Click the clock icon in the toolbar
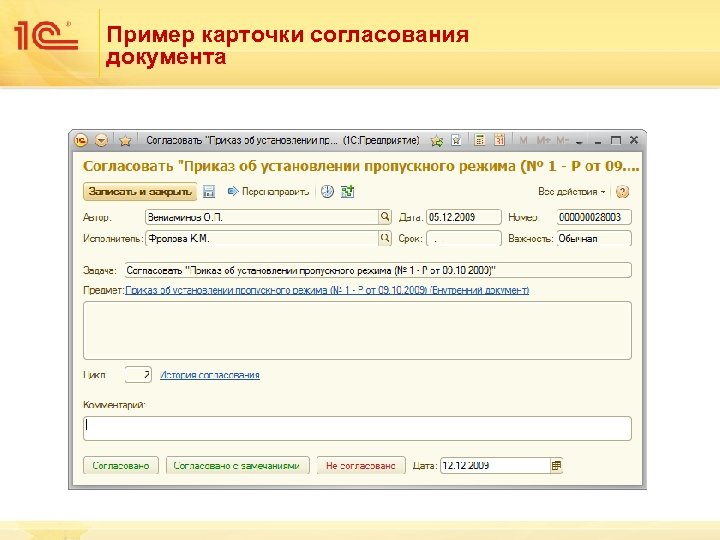720x540 pixels. (x=327, y=191)
